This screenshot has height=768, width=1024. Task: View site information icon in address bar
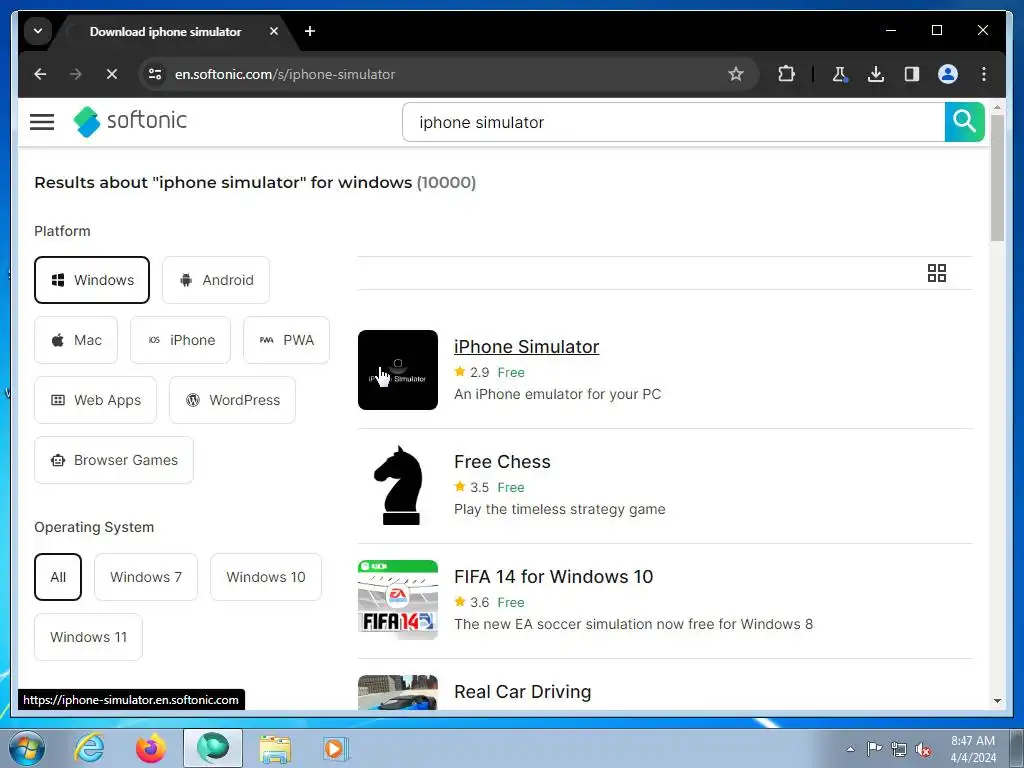tap(155, 74)
